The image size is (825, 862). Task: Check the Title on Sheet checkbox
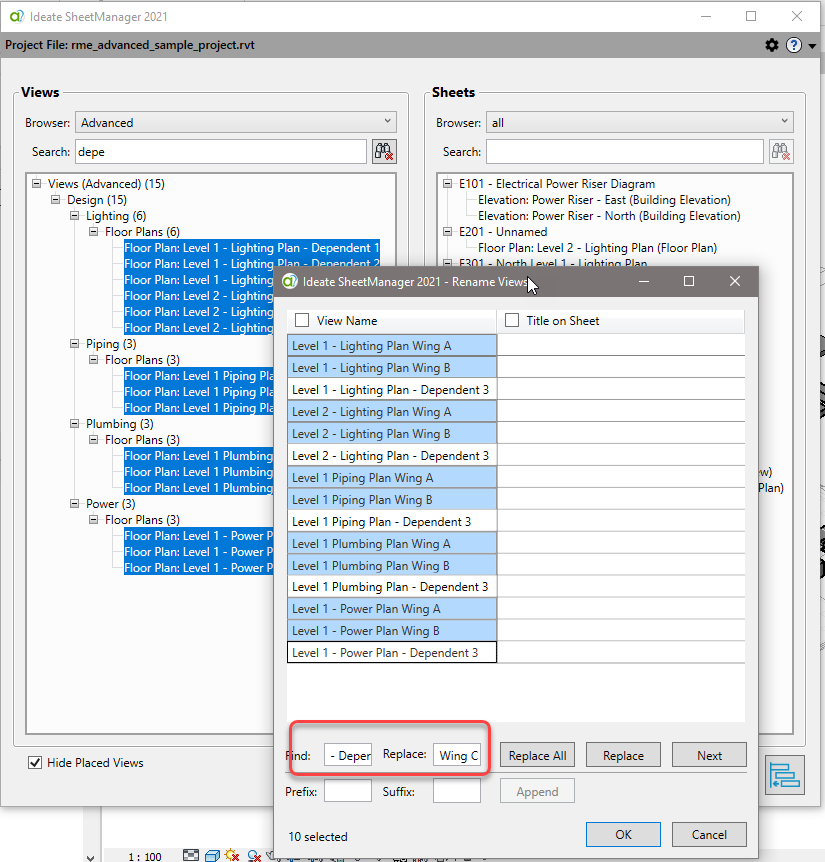[510, 318]
